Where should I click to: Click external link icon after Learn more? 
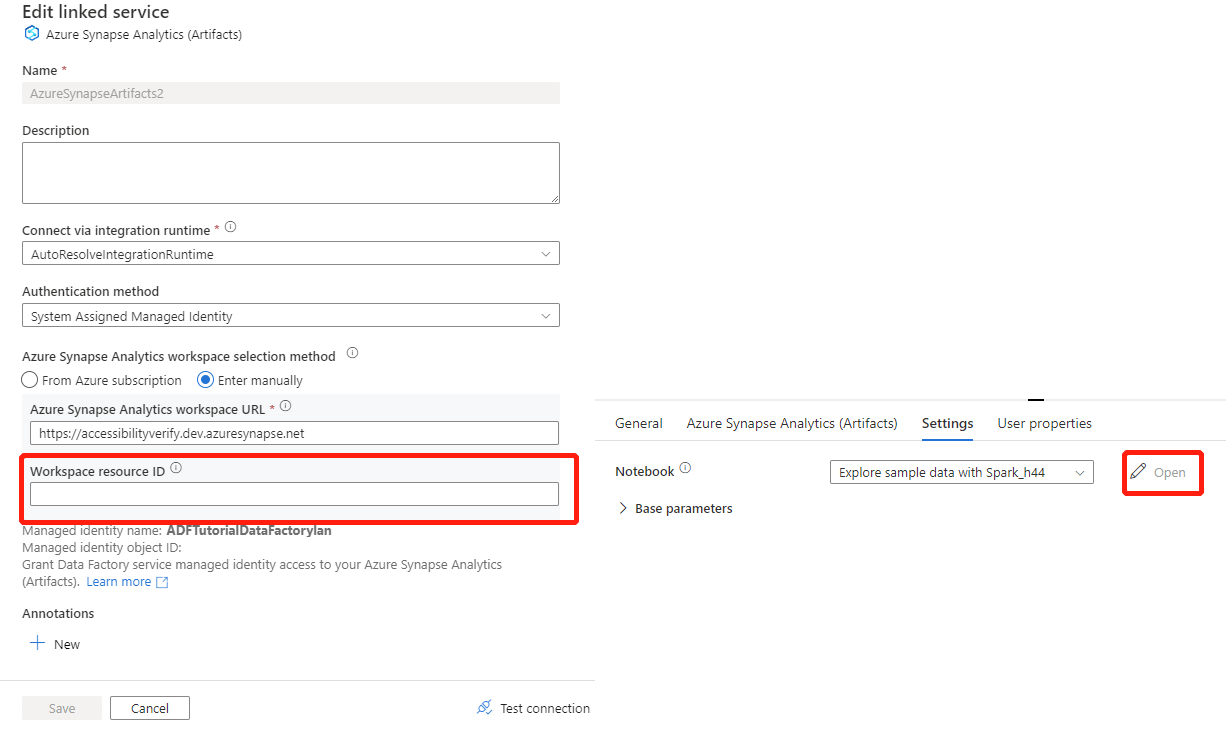[x=162, y=582]
